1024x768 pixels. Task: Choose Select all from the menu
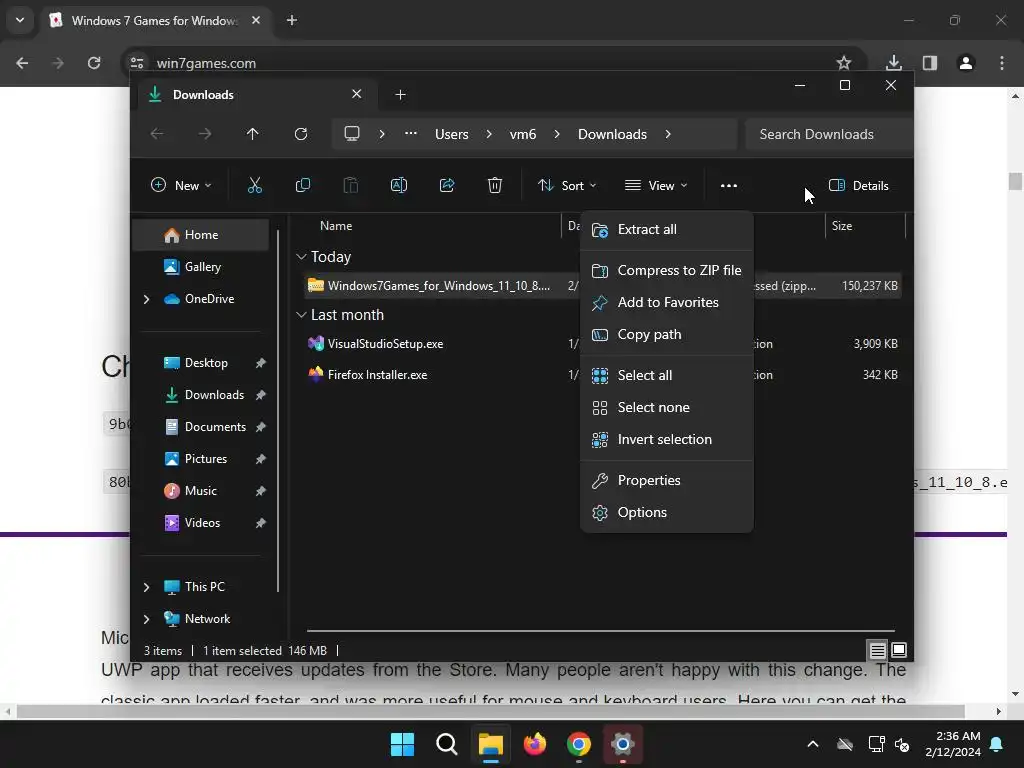pos(666,376)
